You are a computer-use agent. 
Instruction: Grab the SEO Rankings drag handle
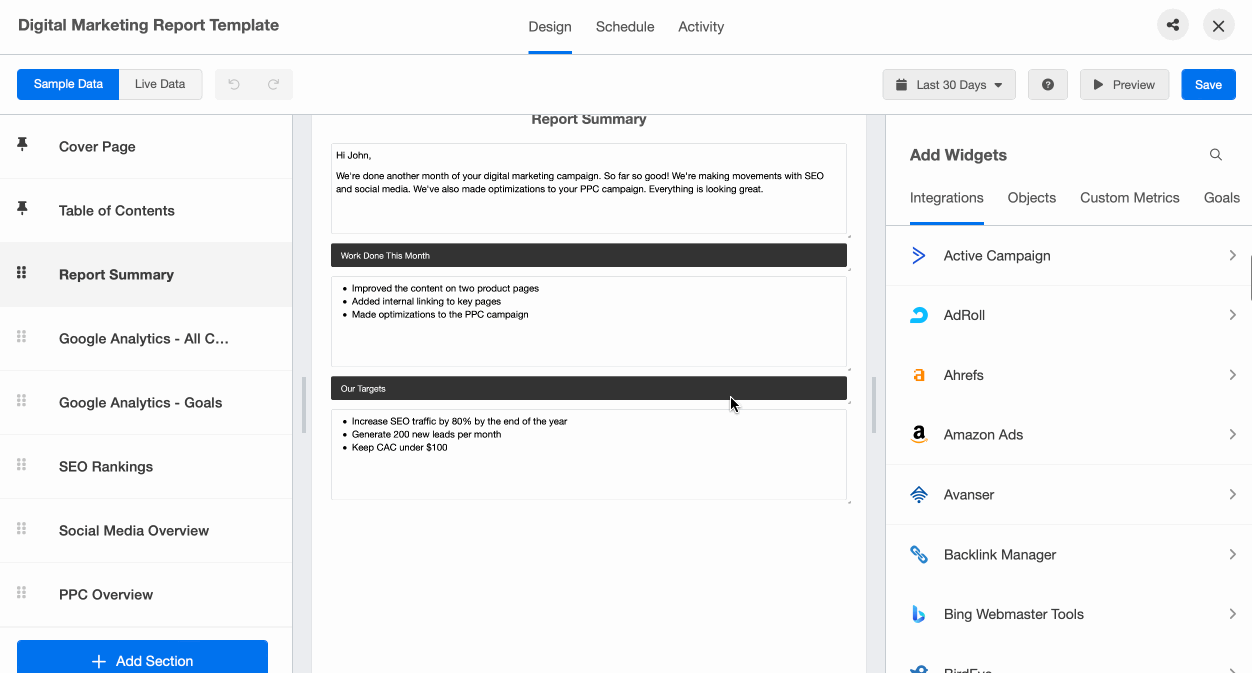22,465
